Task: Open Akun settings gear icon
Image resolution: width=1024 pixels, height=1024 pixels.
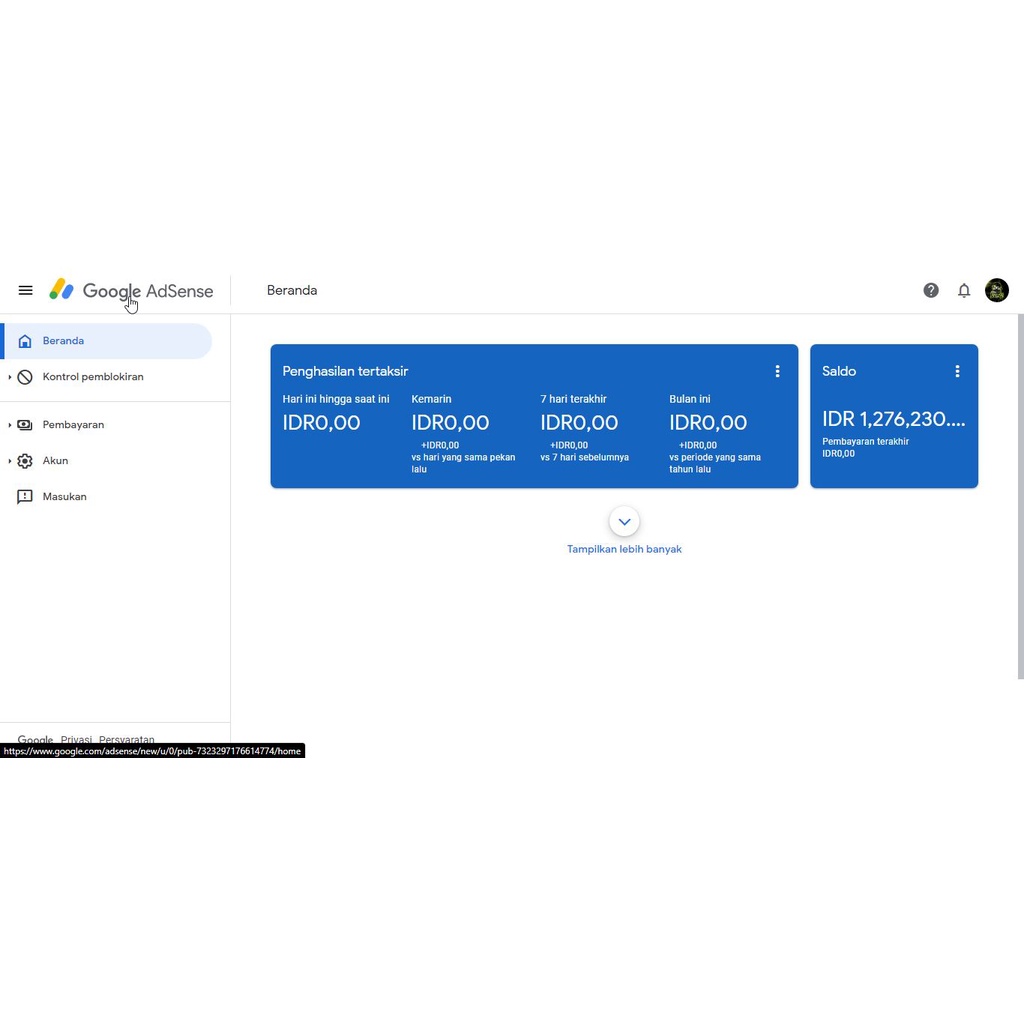Action: point(24,460)
